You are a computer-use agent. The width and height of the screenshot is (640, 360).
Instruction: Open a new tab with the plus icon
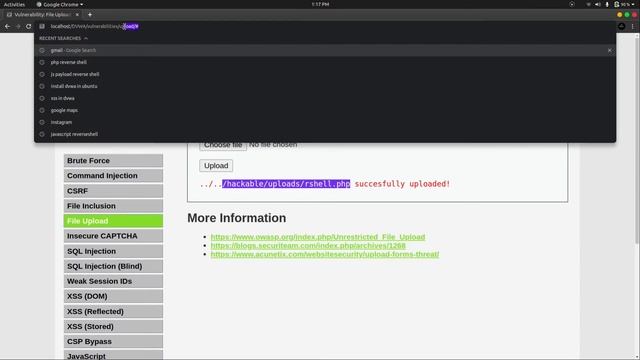coord(90,15)
